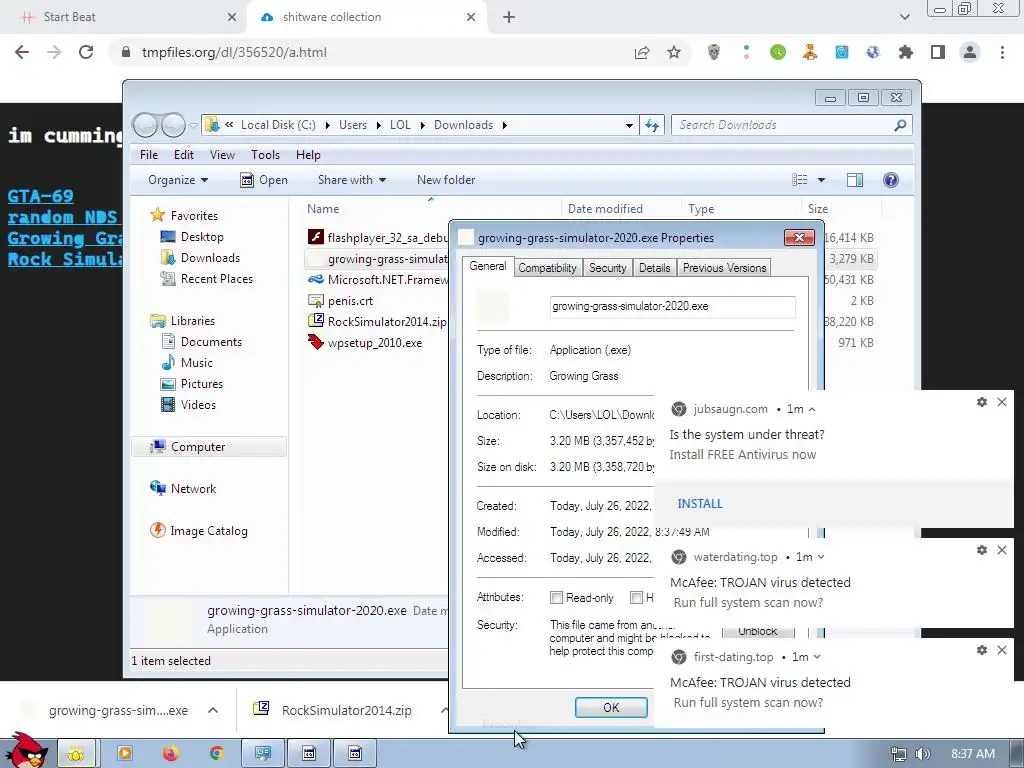Open a new browser tab
Screen dimensions: 1024x768
coord(509,17)
